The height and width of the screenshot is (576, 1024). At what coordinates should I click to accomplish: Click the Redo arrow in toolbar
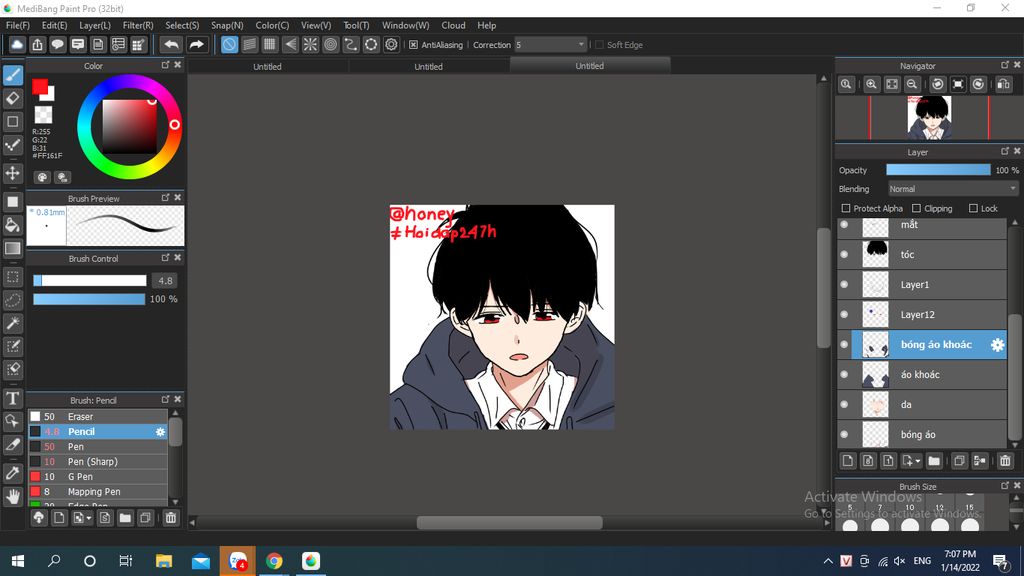click(196, 44)
